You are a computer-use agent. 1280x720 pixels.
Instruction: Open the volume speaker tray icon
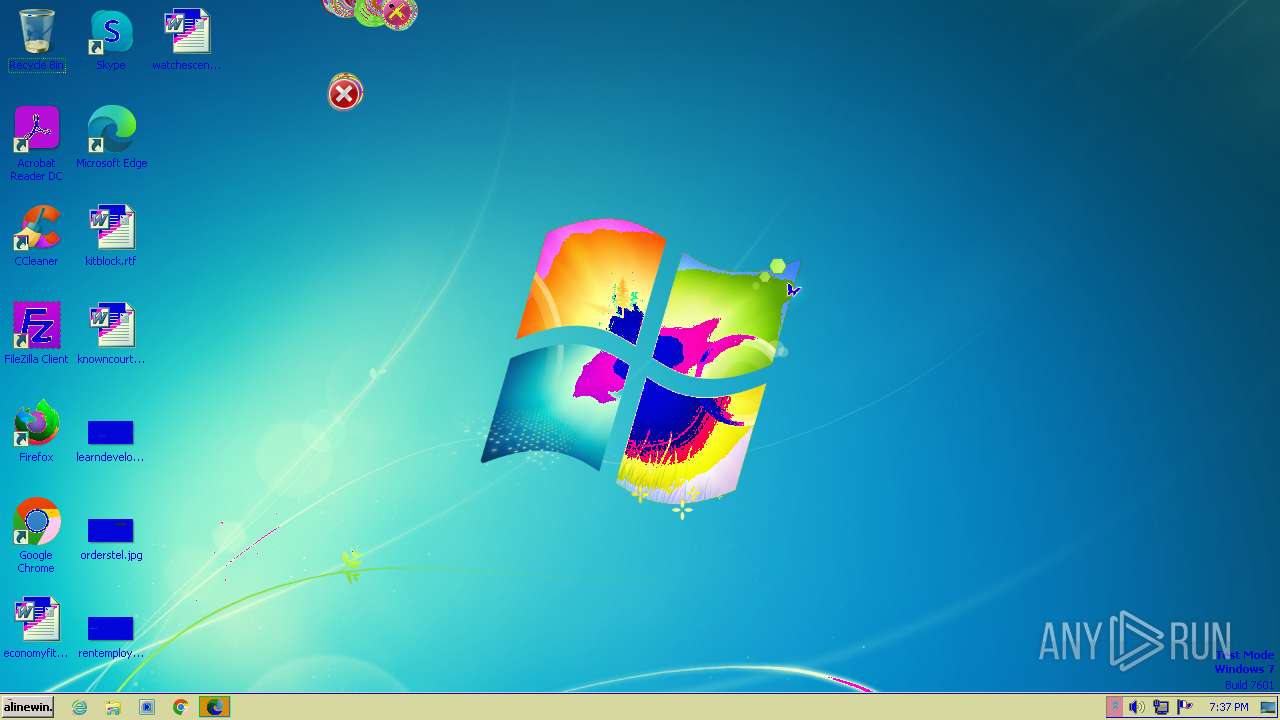1137,707
